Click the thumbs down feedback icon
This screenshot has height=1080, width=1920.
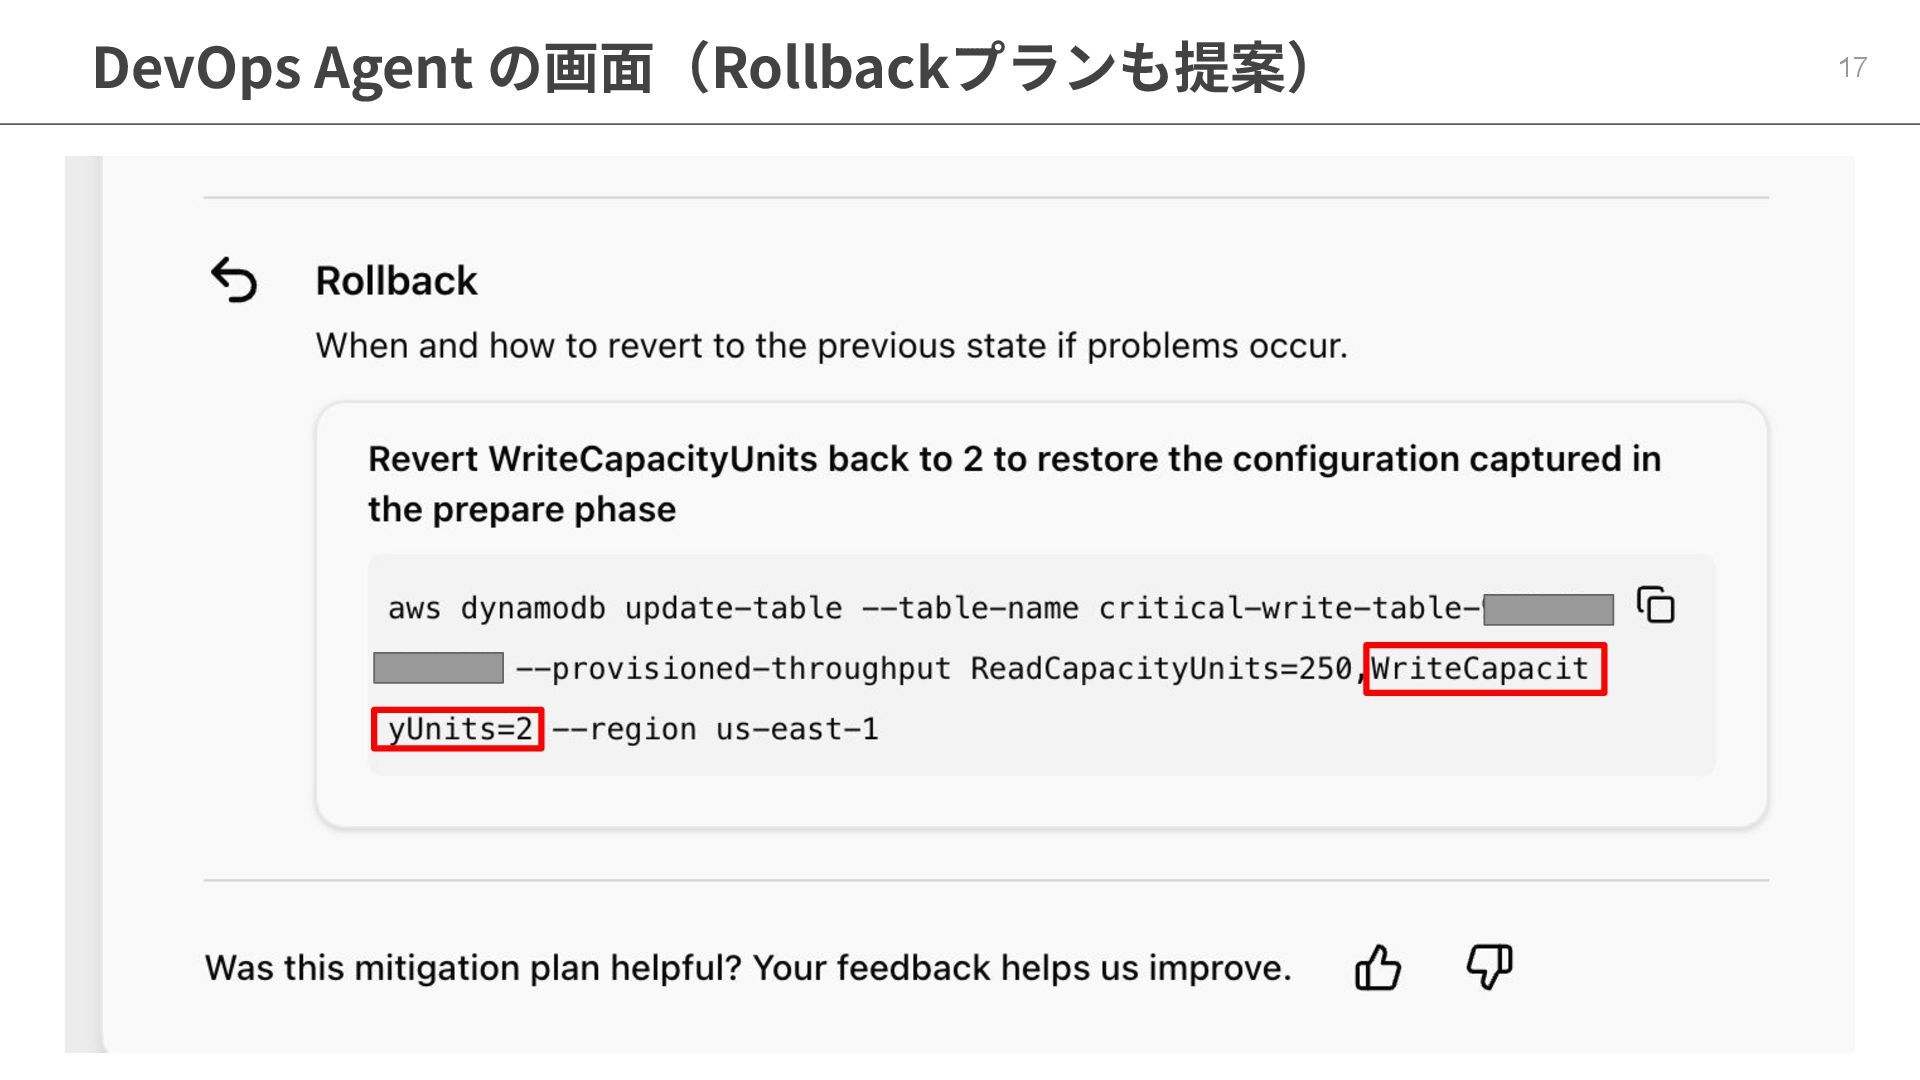tap(1489, 966)
